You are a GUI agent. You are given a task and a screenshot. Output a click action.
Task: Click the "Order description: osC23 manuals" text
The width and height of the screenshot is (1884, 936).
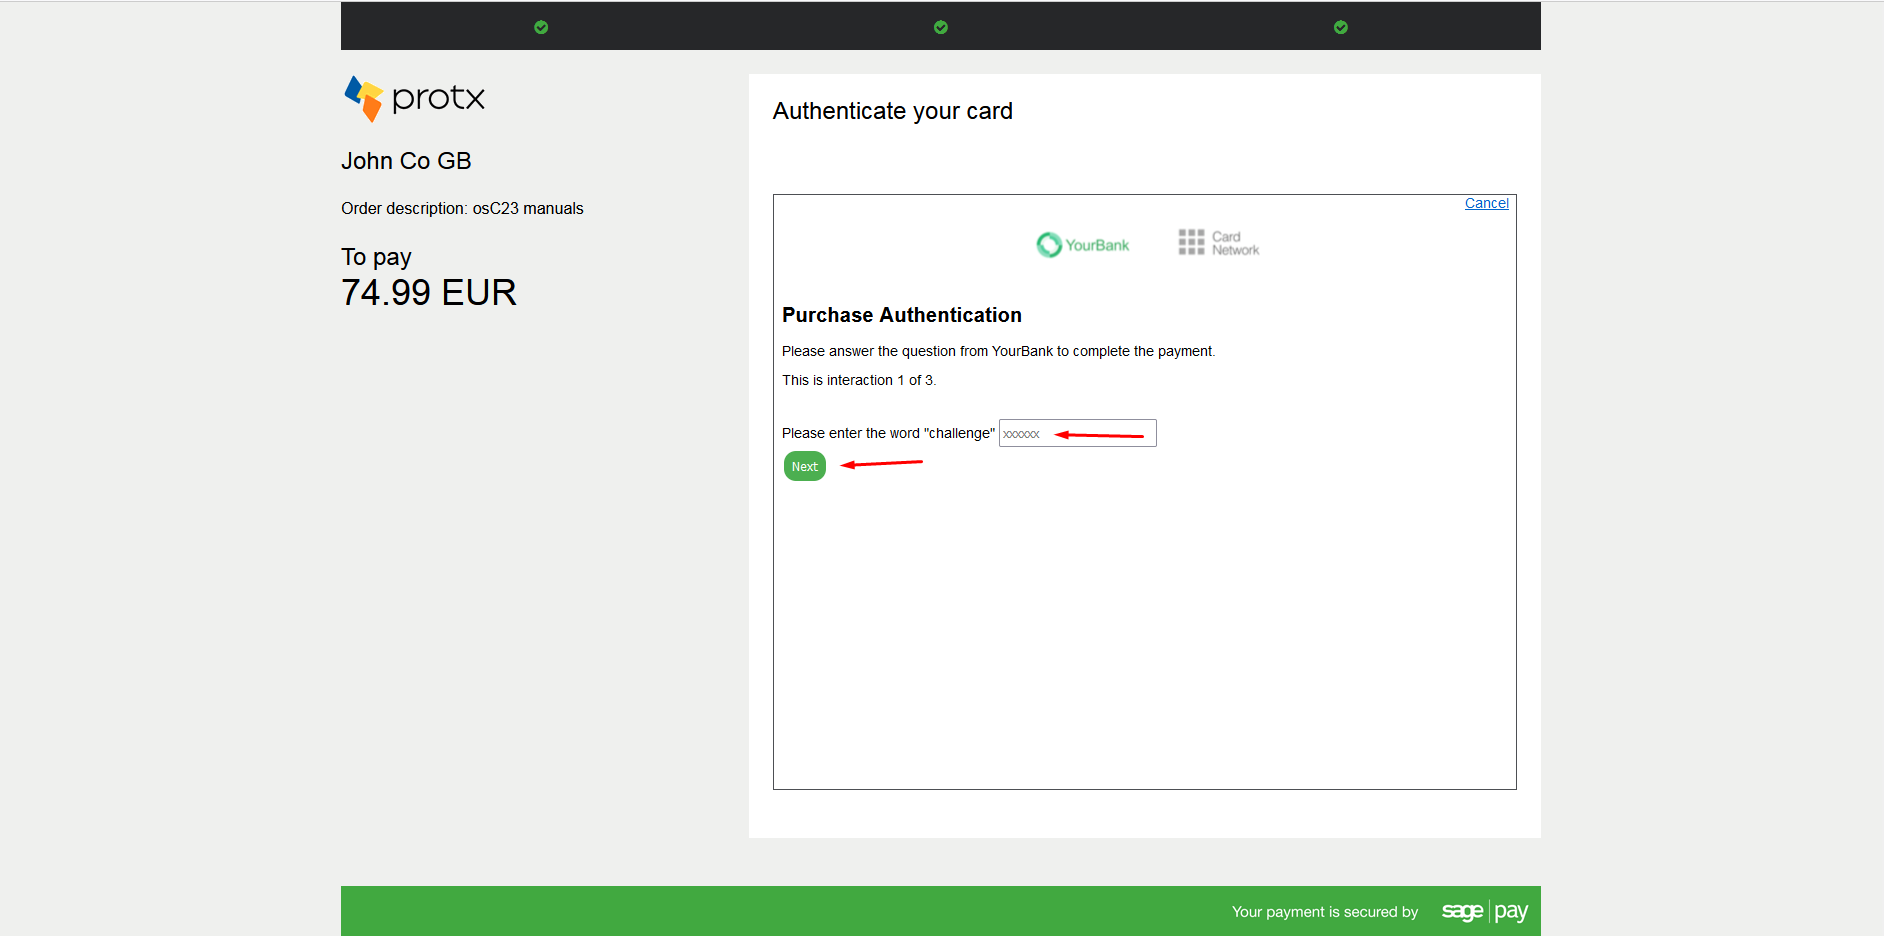462,208
